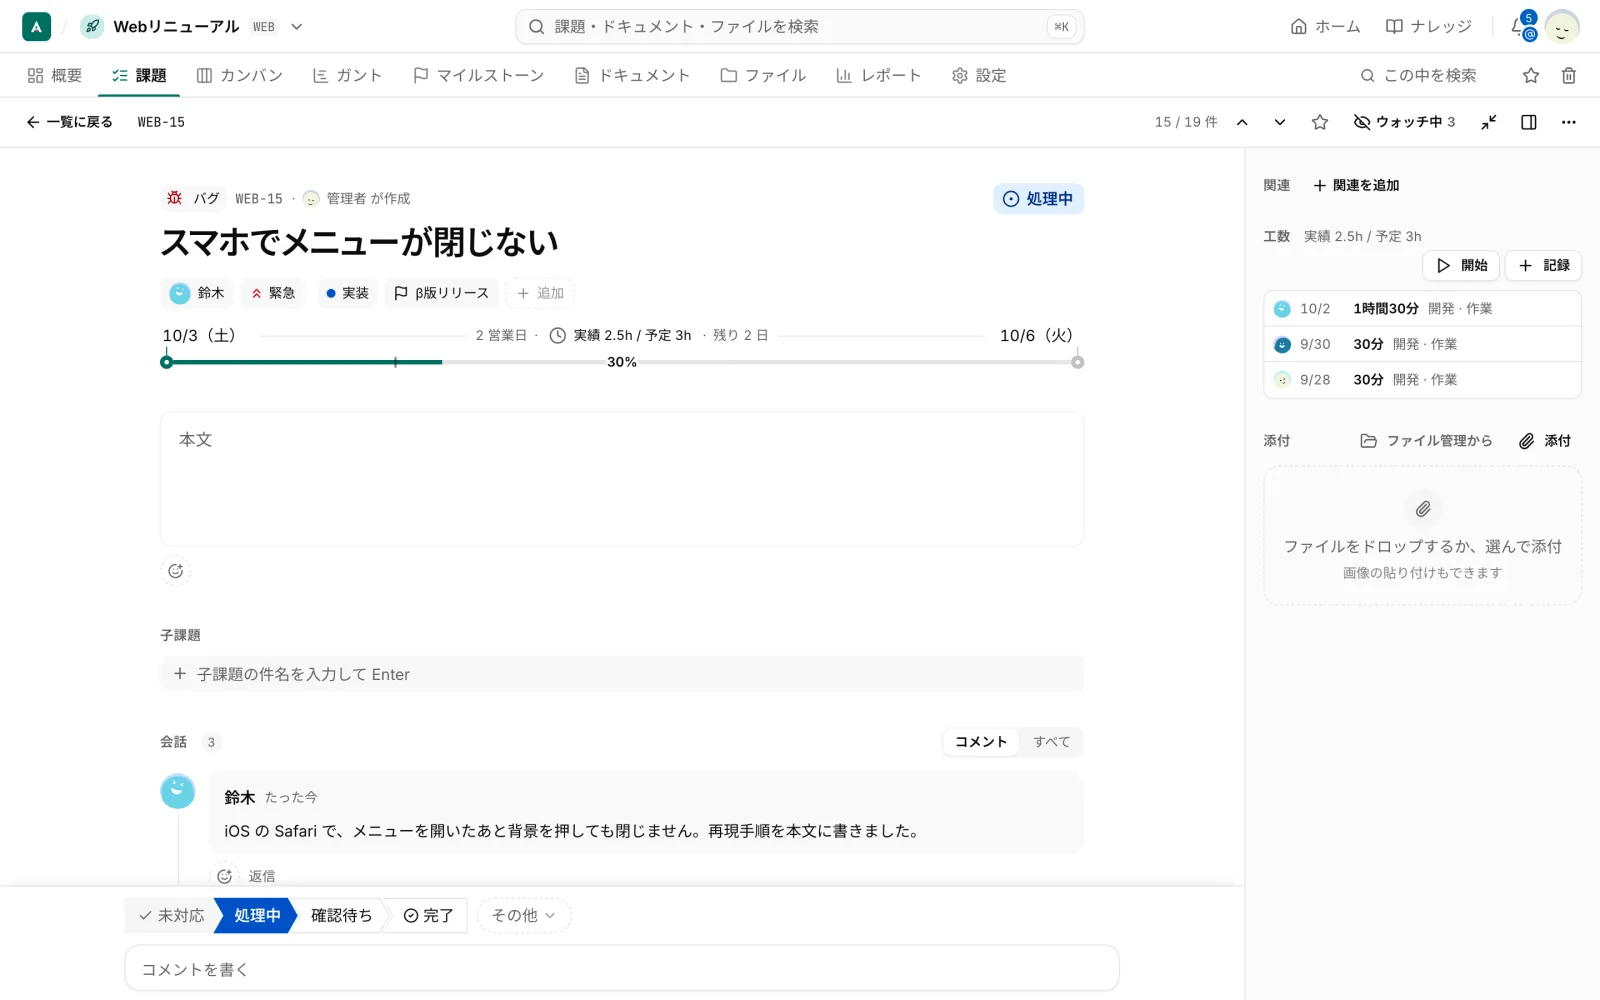The image size is (1600, 1000).
Task: Go to next issue with the down arrow
Action: [x=1280, y=122]
